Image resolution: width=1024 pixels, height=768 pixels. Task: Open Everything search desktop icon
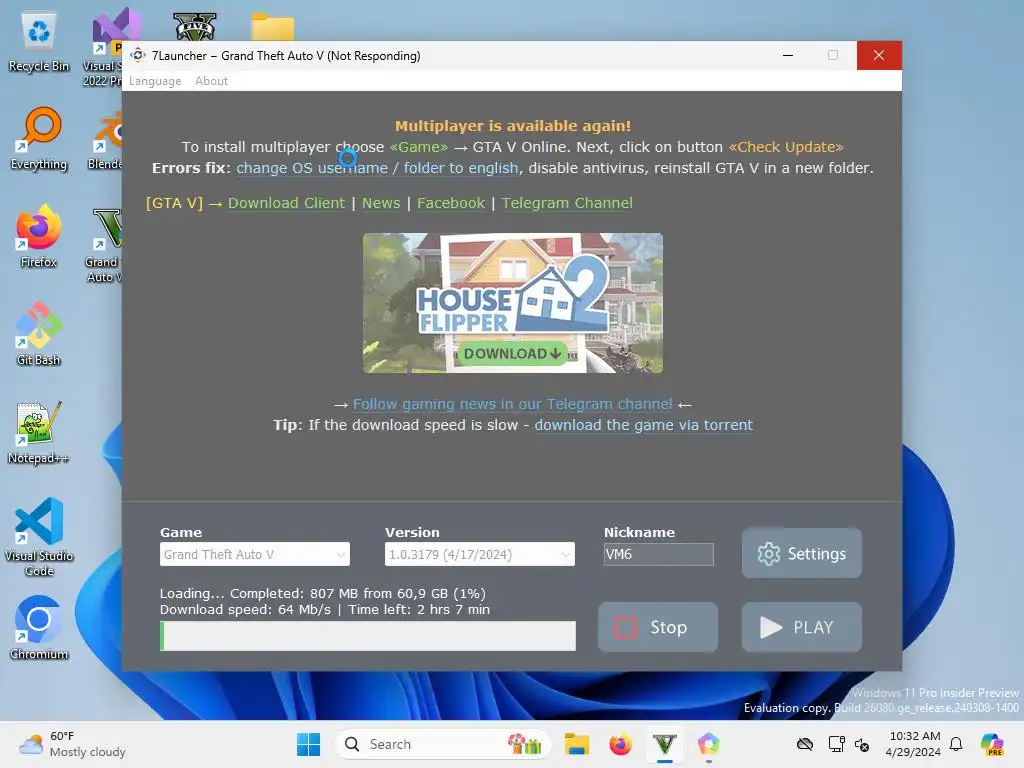tap(39, 139)
